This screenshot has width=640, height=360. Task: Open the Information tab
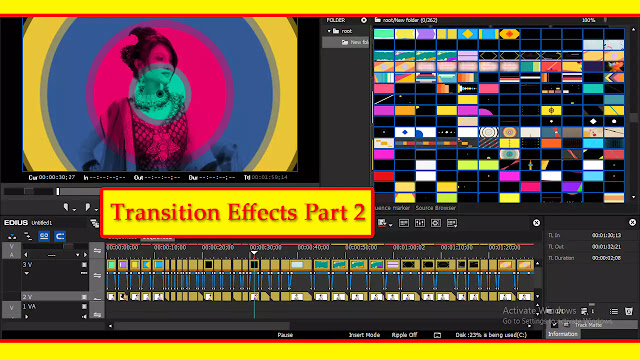click(x=562, y=334)
